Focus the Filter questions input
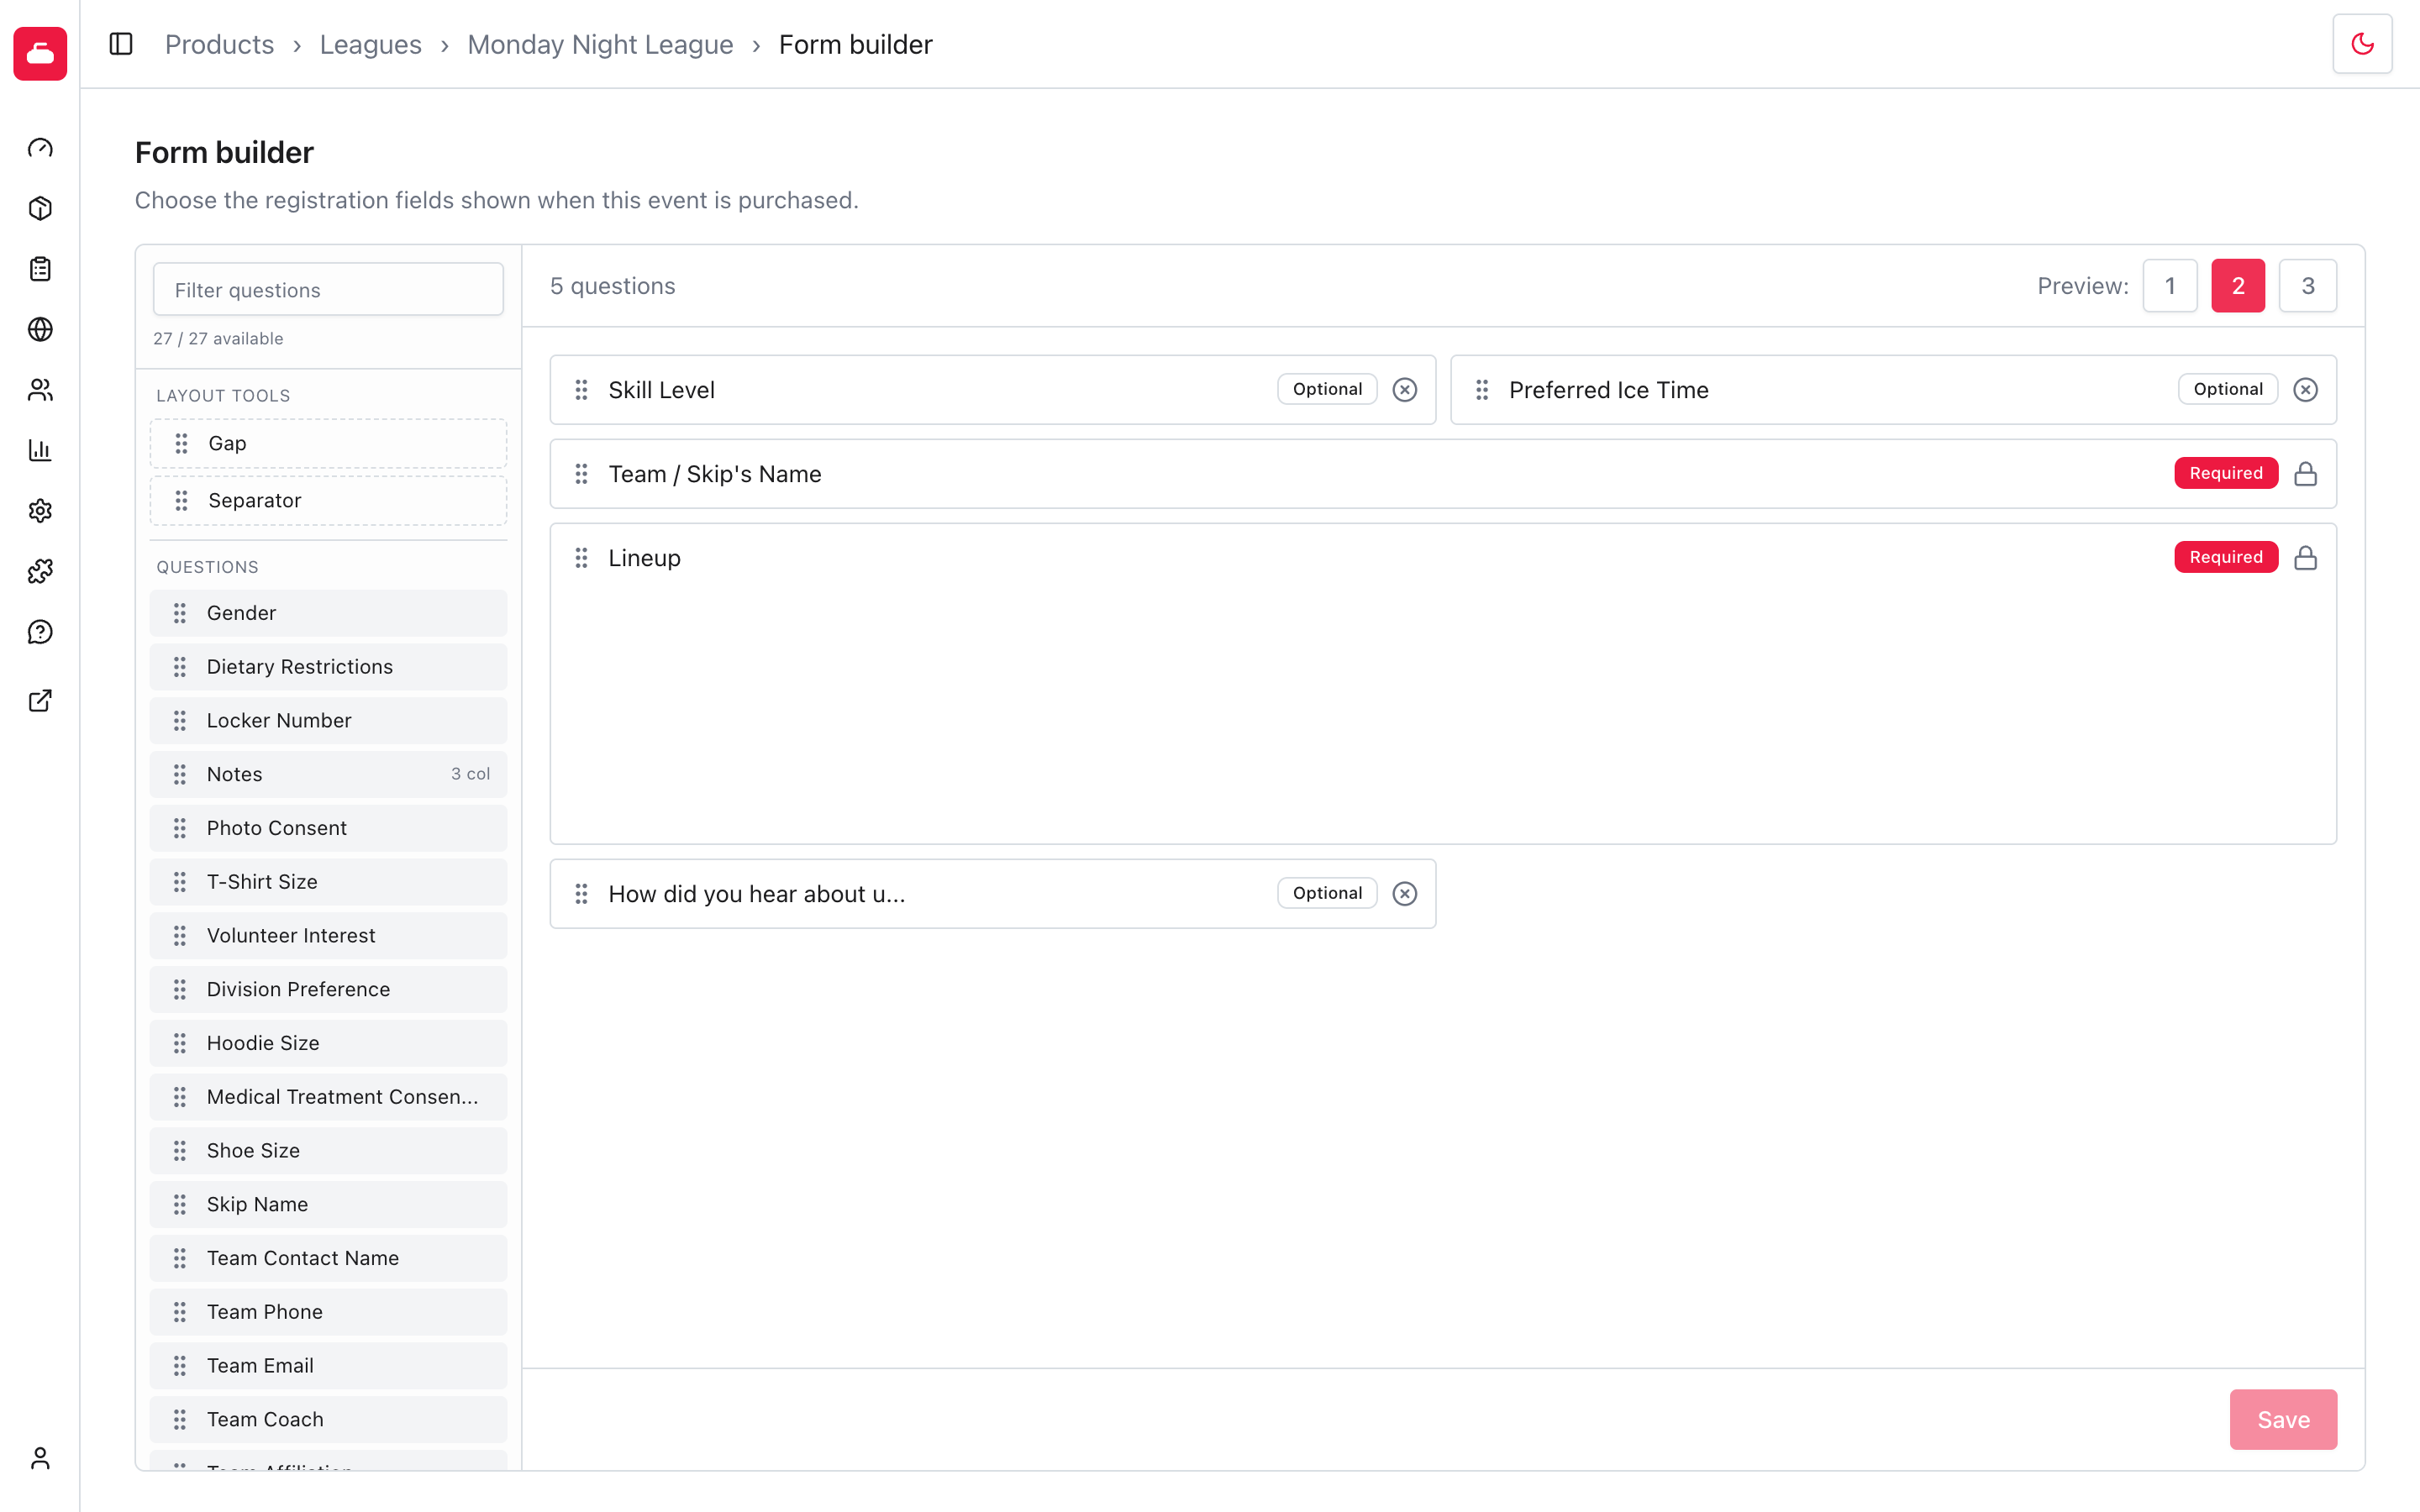This screenshot has width=2420, height=1512. (x=328, y=290)
